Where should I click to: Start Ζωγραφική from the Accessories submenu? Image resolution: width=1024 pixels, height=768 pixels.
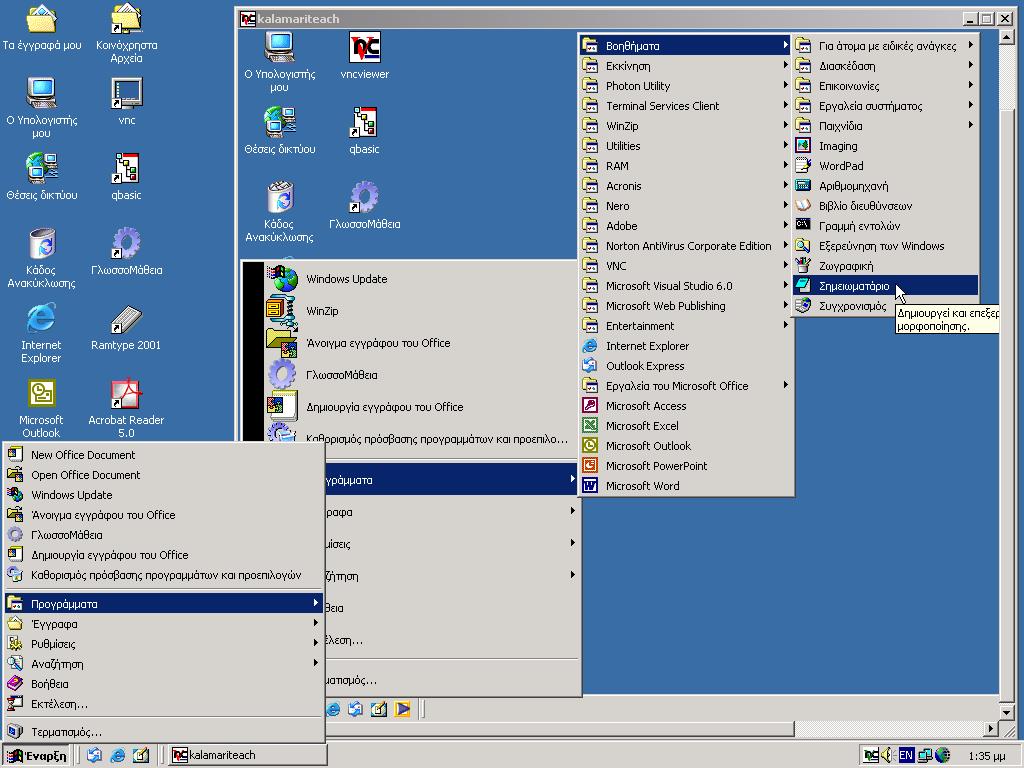tap(885, 266)
